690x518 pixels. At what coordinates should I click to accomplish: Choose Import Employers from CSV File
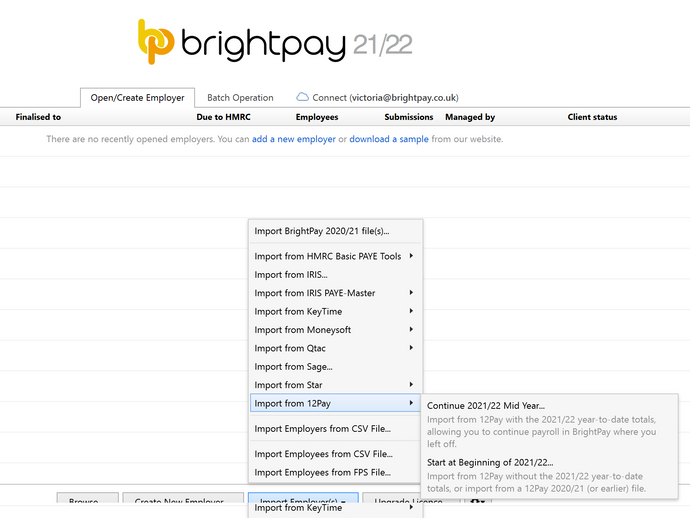tap(335, 429)
